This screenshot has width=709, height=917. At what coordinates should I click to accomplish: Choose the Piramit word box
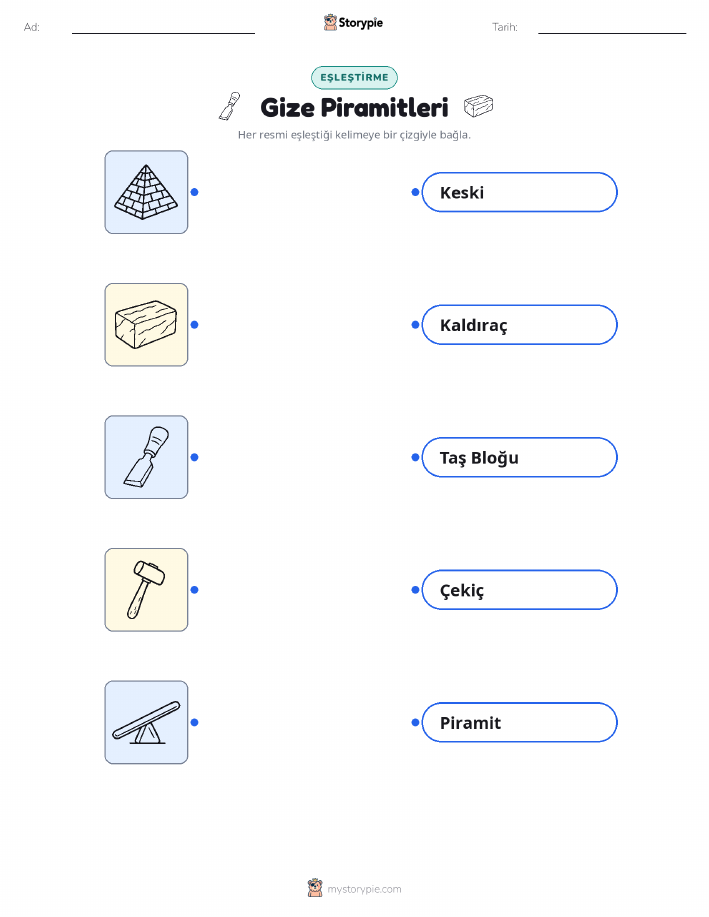point(519,722)
